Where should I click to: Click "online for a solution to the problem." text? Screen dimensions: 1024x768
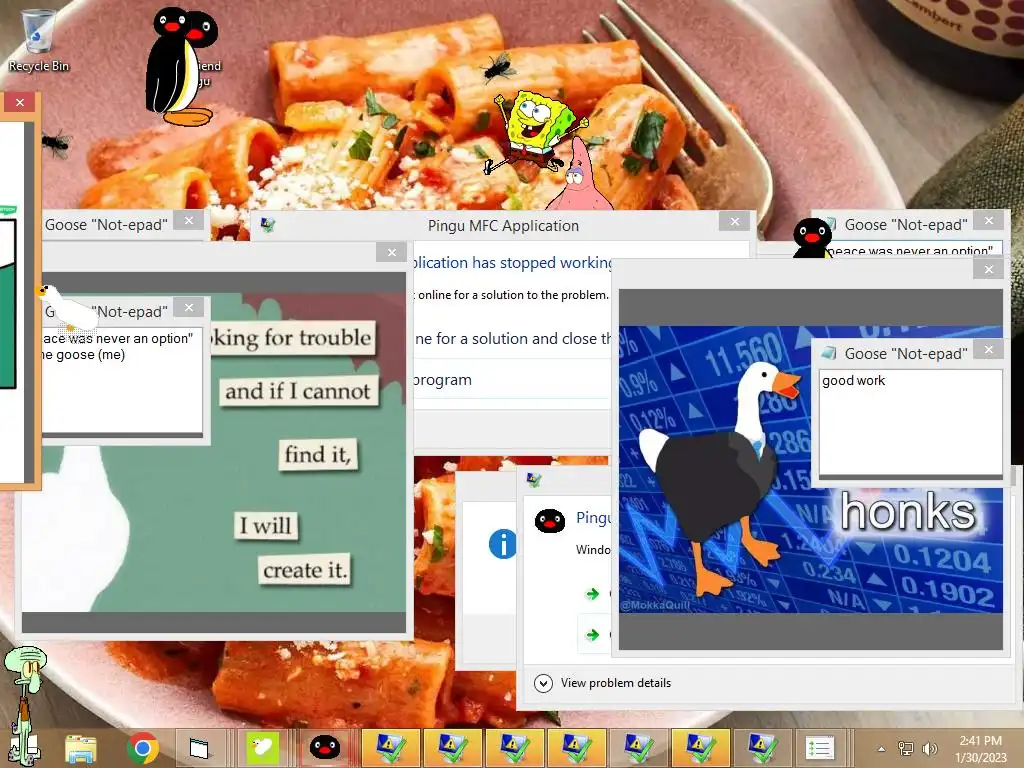click(x=513, y=295)
